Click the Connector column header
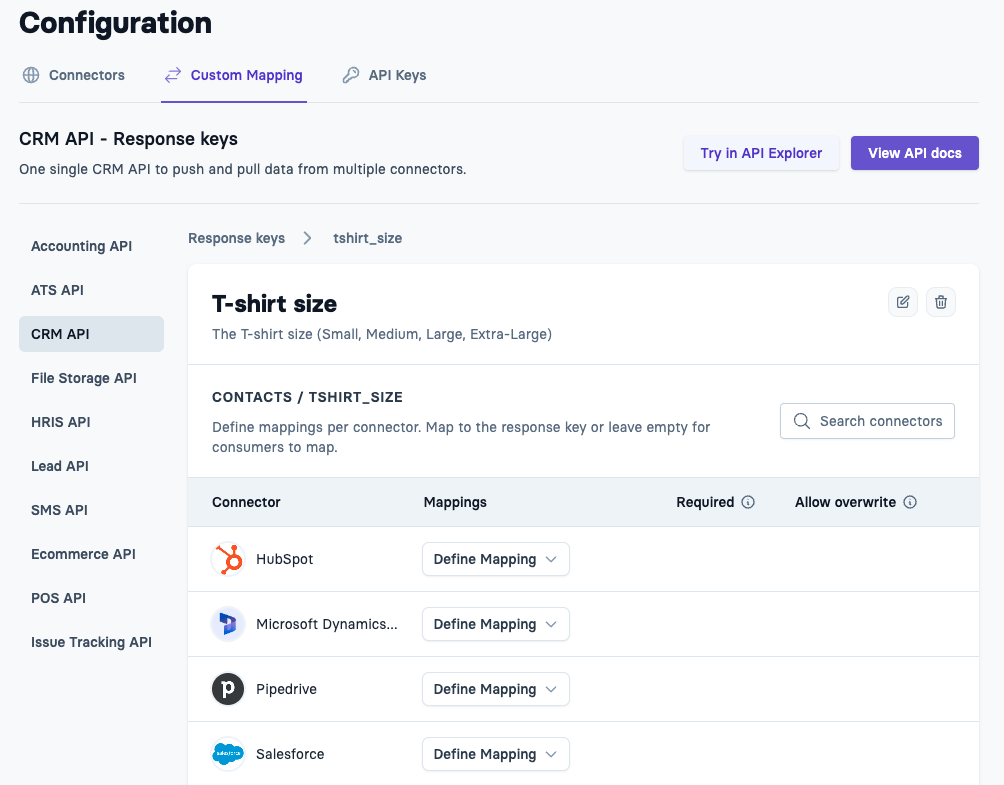 (x=246, y=502)
